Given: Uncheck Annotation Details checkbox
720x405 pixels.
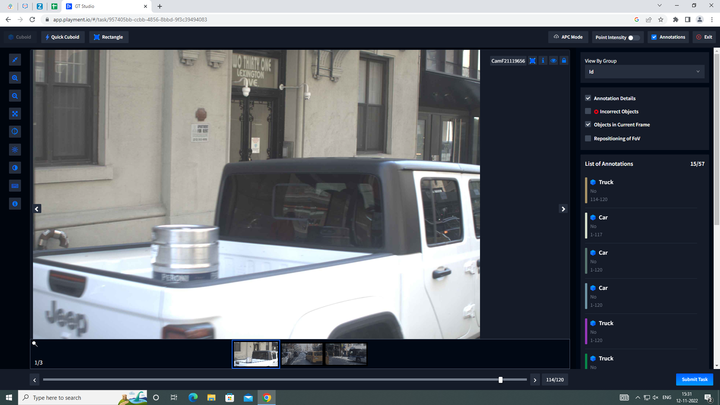Looking at the screenshot, I should [588, 98].
